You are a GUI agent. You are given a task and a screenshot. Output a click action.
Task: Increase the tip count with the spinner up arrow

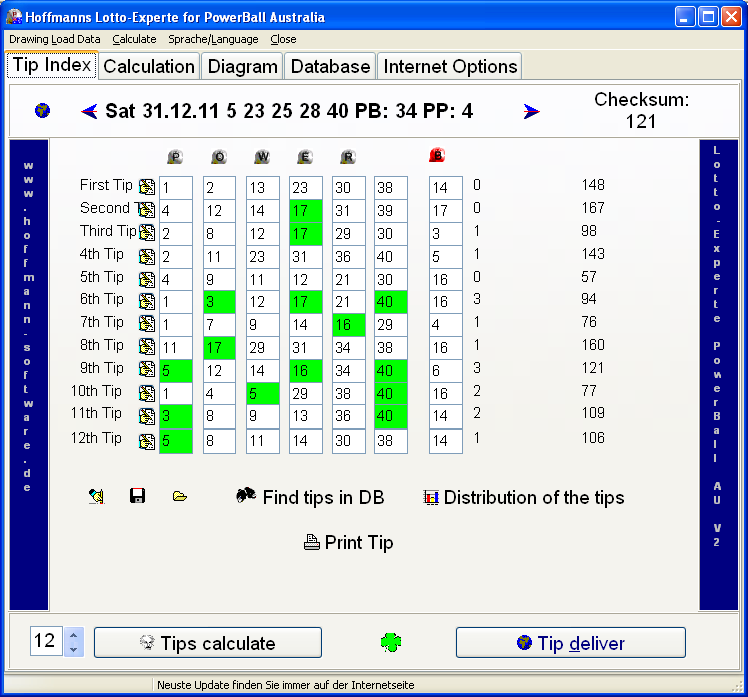pos(73,636)
